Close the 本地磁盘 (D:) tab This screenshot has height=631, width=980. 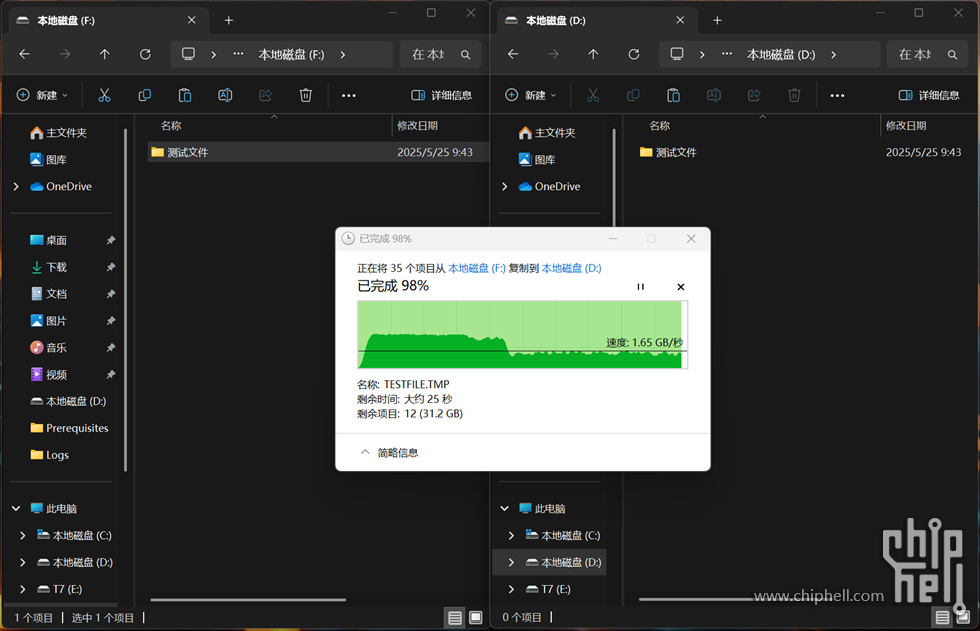pos(681,20)
